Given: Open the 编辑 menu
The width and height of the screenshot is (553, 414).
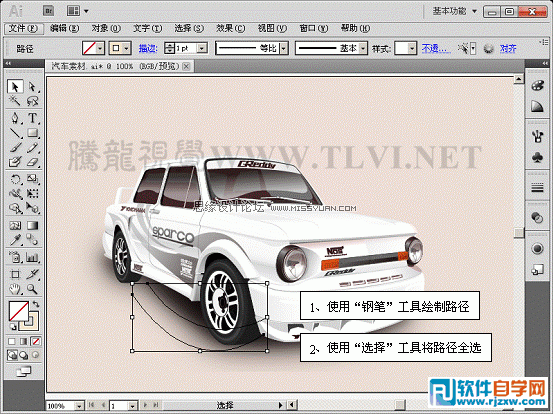Looking at the screenshot, I should [x=65, y=28].
